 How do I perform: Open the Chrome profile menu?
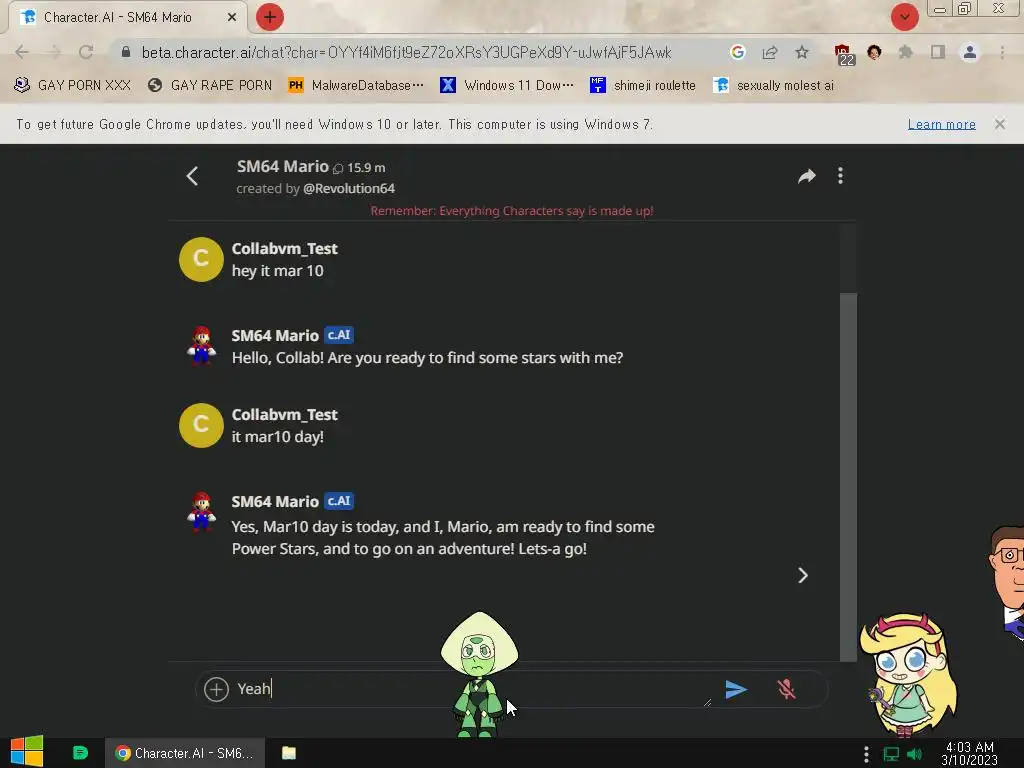(970, 52)
